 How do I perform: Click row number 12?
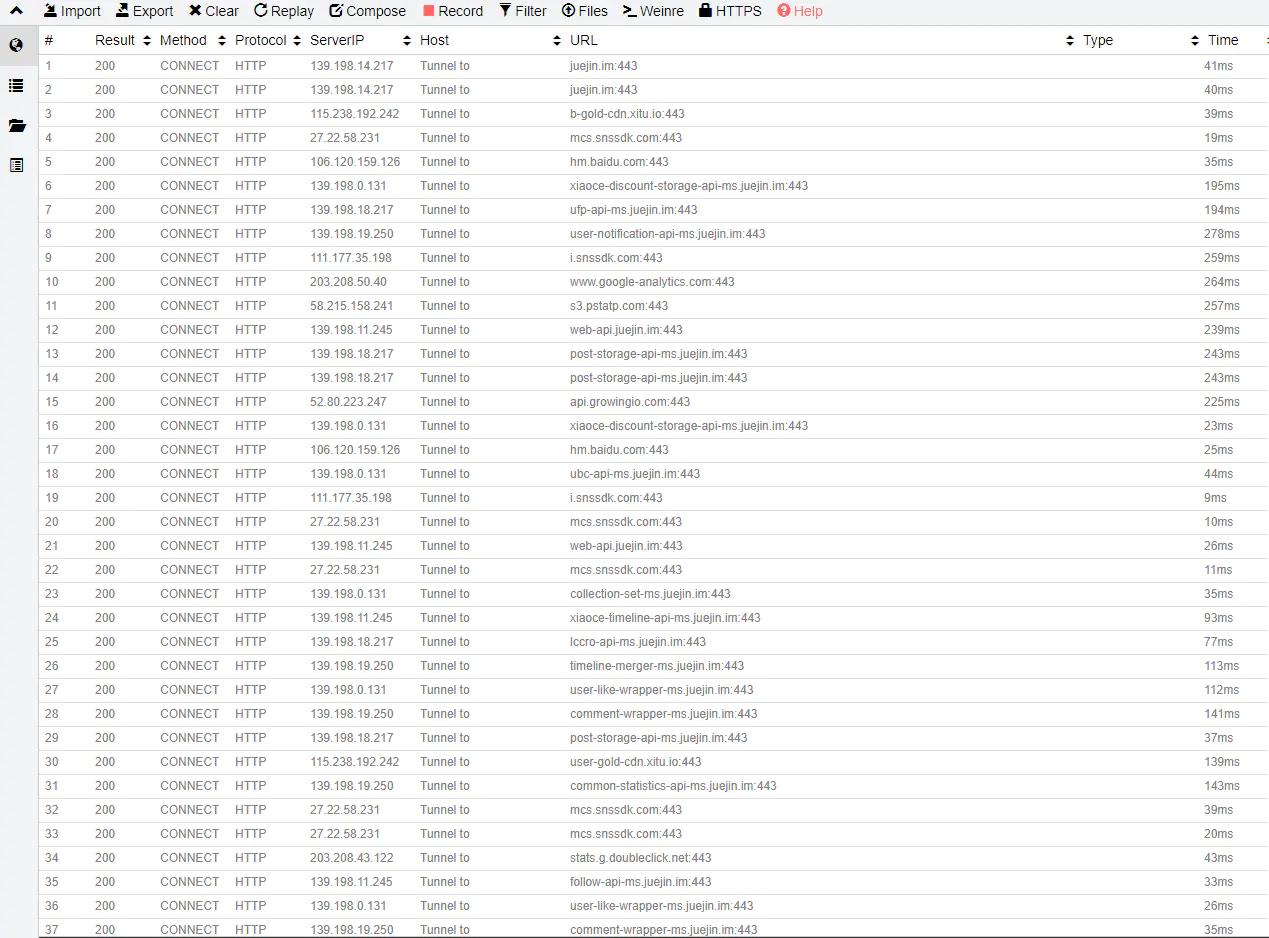tap(52, 330)
